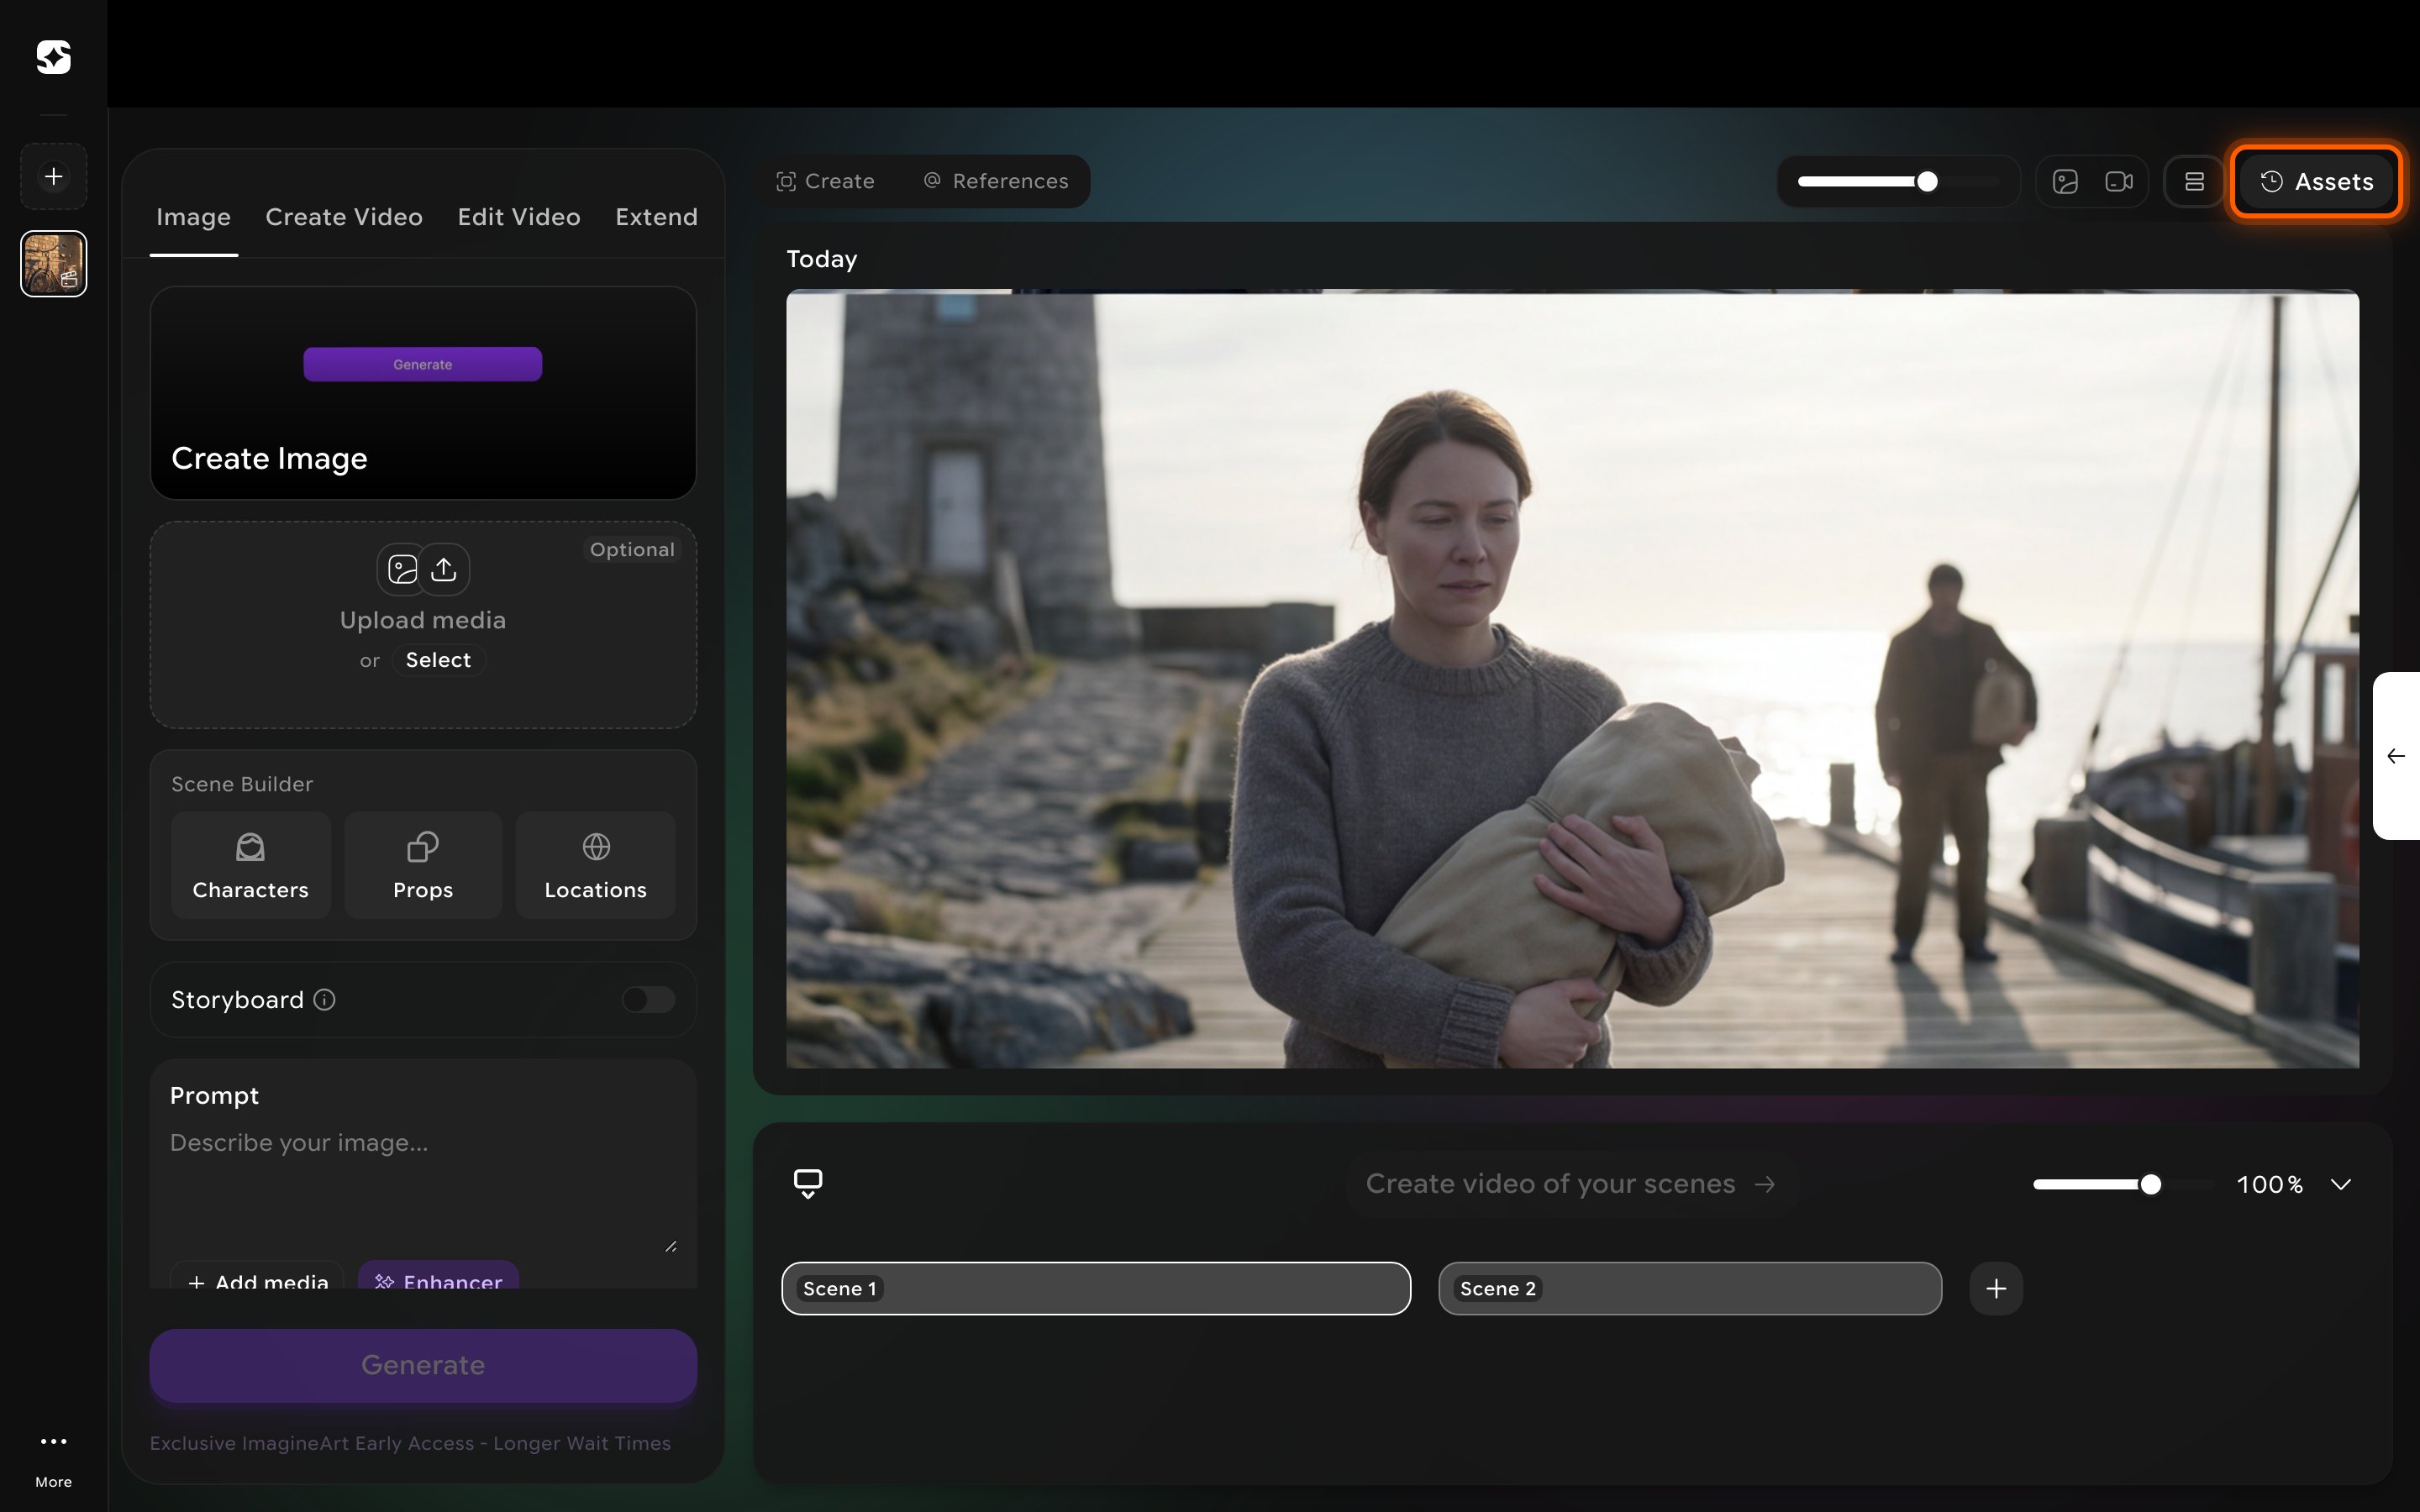This screenshot has width=2420, height=1512.
Task: Switch to the Edit Video tab
Action: [519, 217]
